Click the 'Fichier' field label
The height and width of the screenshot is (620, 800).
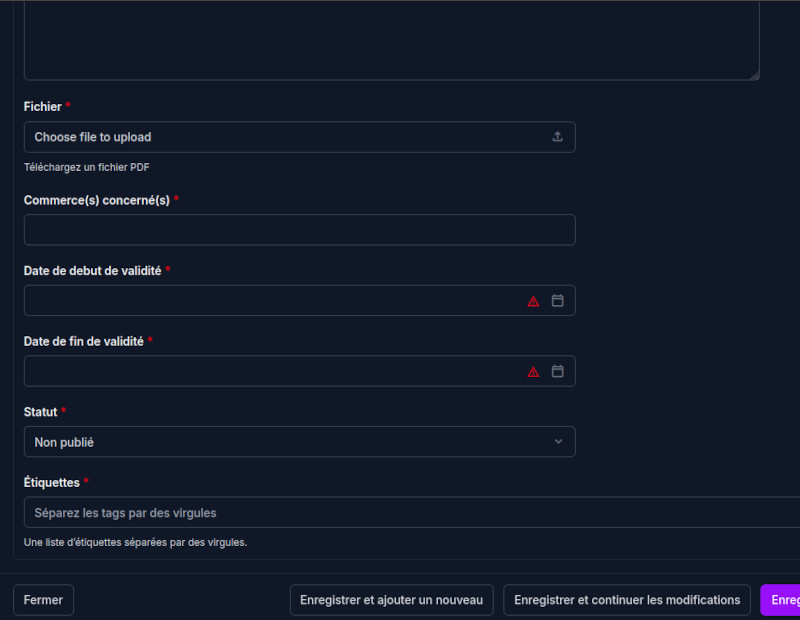coord(42,107)
